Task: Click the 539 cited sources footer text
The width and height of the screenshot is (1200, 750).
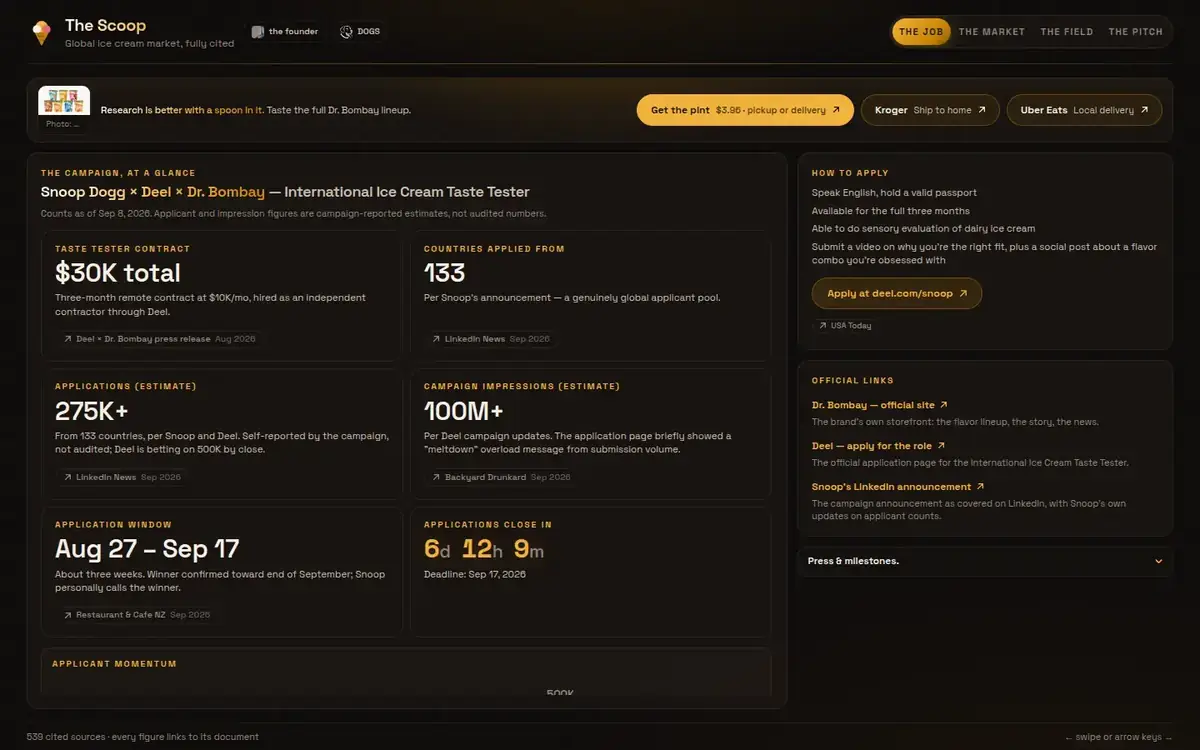Action: (143, 737)
